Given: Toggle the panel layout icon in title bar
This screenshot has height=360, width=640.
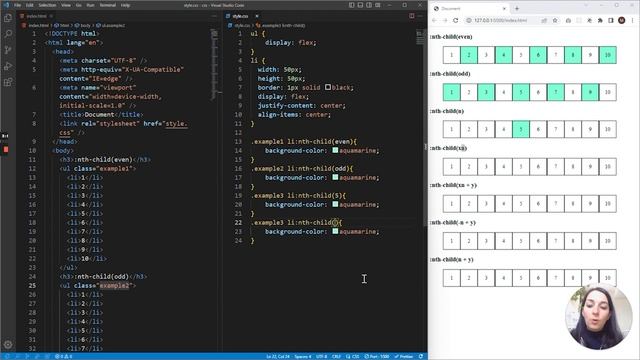Looking at the screenshot, I should point(360,5).
